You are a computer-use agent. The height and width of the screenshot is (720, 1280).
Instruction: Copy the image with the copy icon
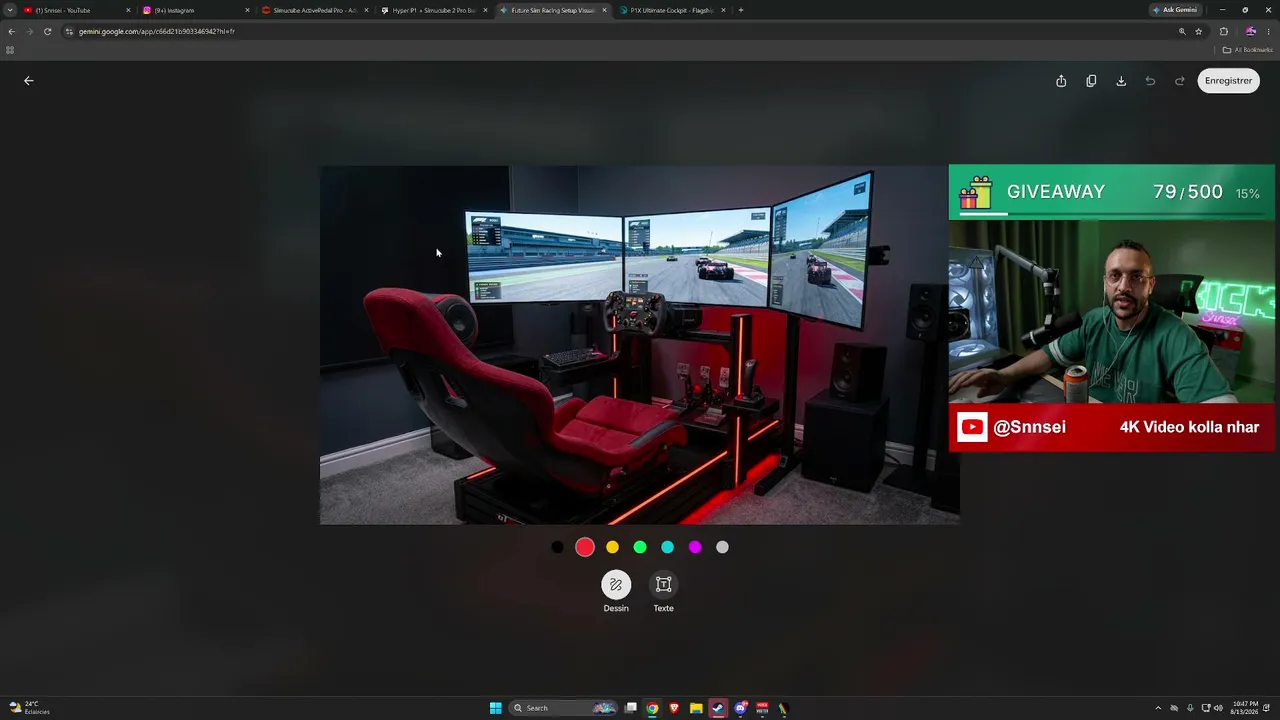pos(1091,81)
